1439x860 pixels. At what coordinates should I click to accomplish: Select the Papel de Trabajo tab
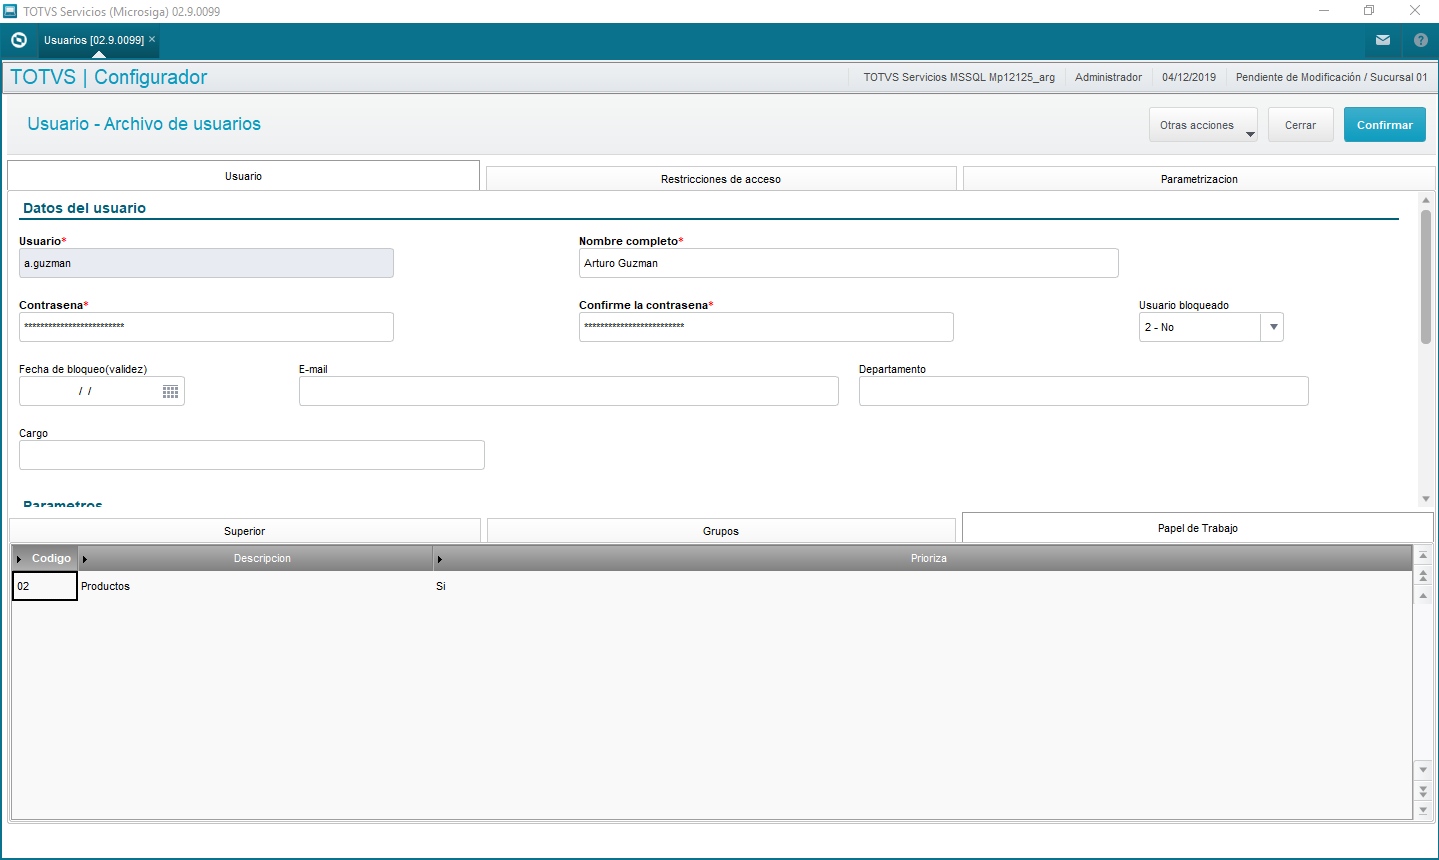tap(1198, 528)
